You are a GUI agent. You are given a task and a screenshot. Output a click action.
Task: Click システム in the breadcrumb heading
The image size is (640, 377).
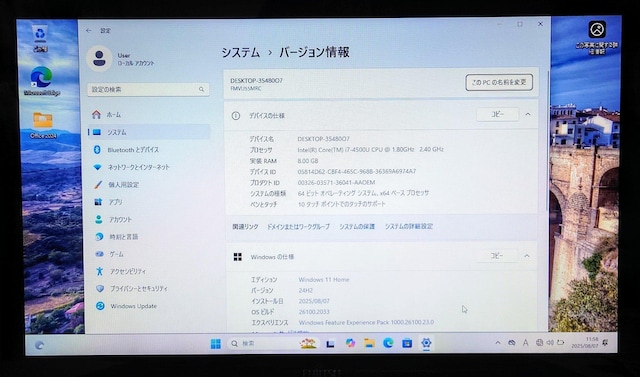coord(240,53)
